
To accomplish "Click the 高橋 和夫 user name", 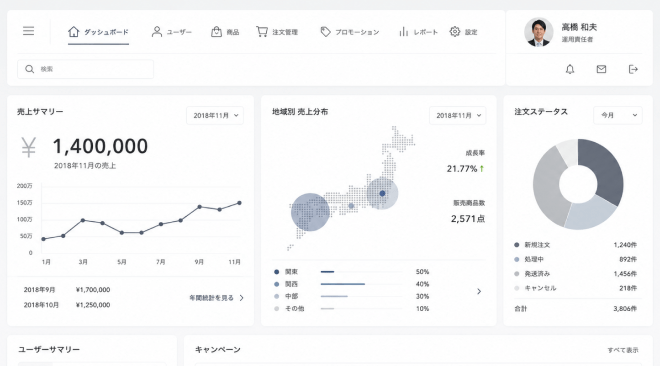I will (x=579, y=27).
